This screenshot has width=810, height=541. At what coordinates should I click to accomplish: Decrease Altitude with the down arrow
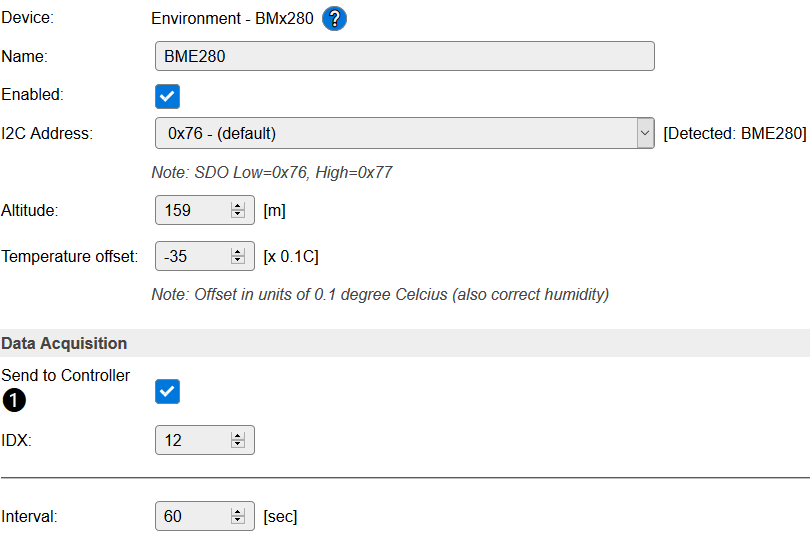click(238, 215)
